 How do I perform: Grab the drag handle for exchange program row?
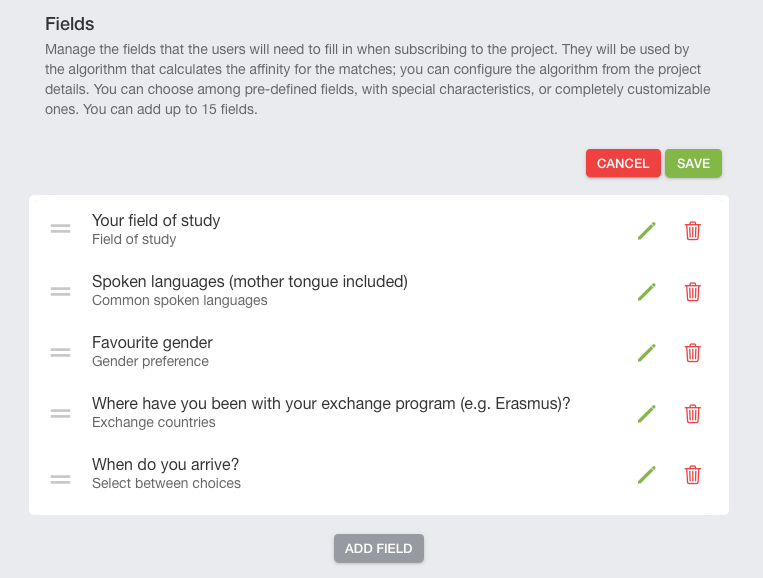pyautogui.click(x=60, y=413)
